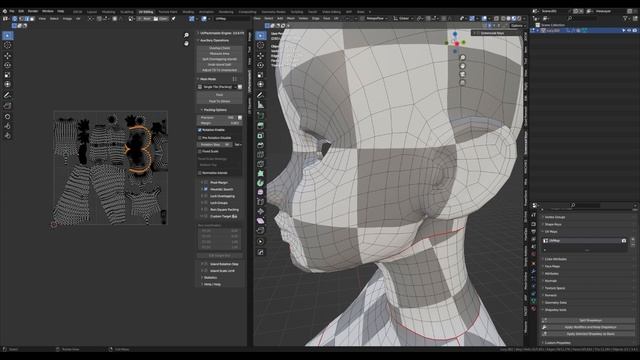Open Object Data properties tab icon
This screenshot has height=360, width=640.
click(x=533, y=301)
